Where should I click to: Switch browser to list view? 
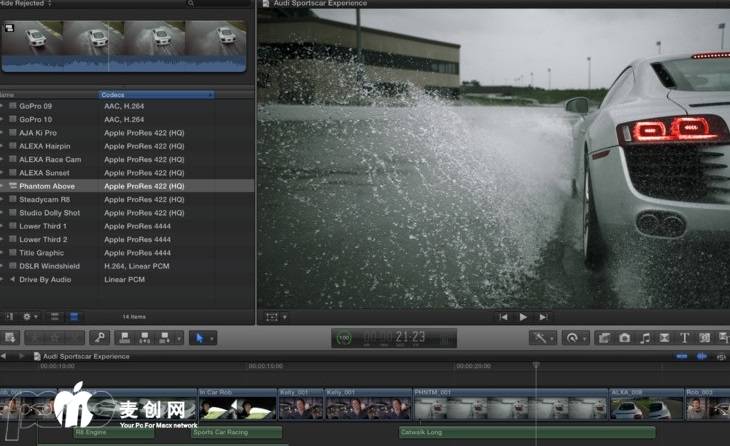73,316
